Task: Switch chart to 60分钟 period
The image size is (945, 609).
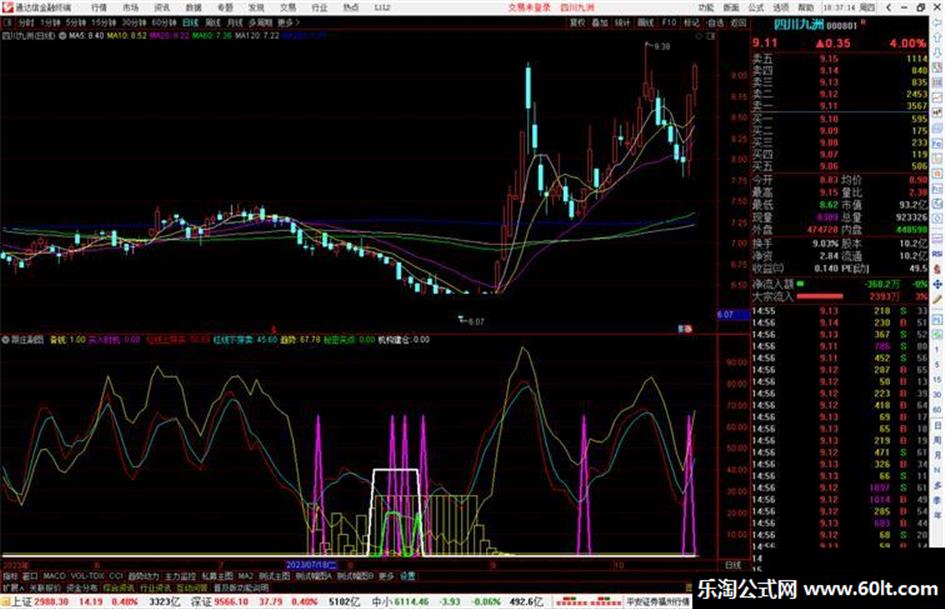Action: (163, 22)
